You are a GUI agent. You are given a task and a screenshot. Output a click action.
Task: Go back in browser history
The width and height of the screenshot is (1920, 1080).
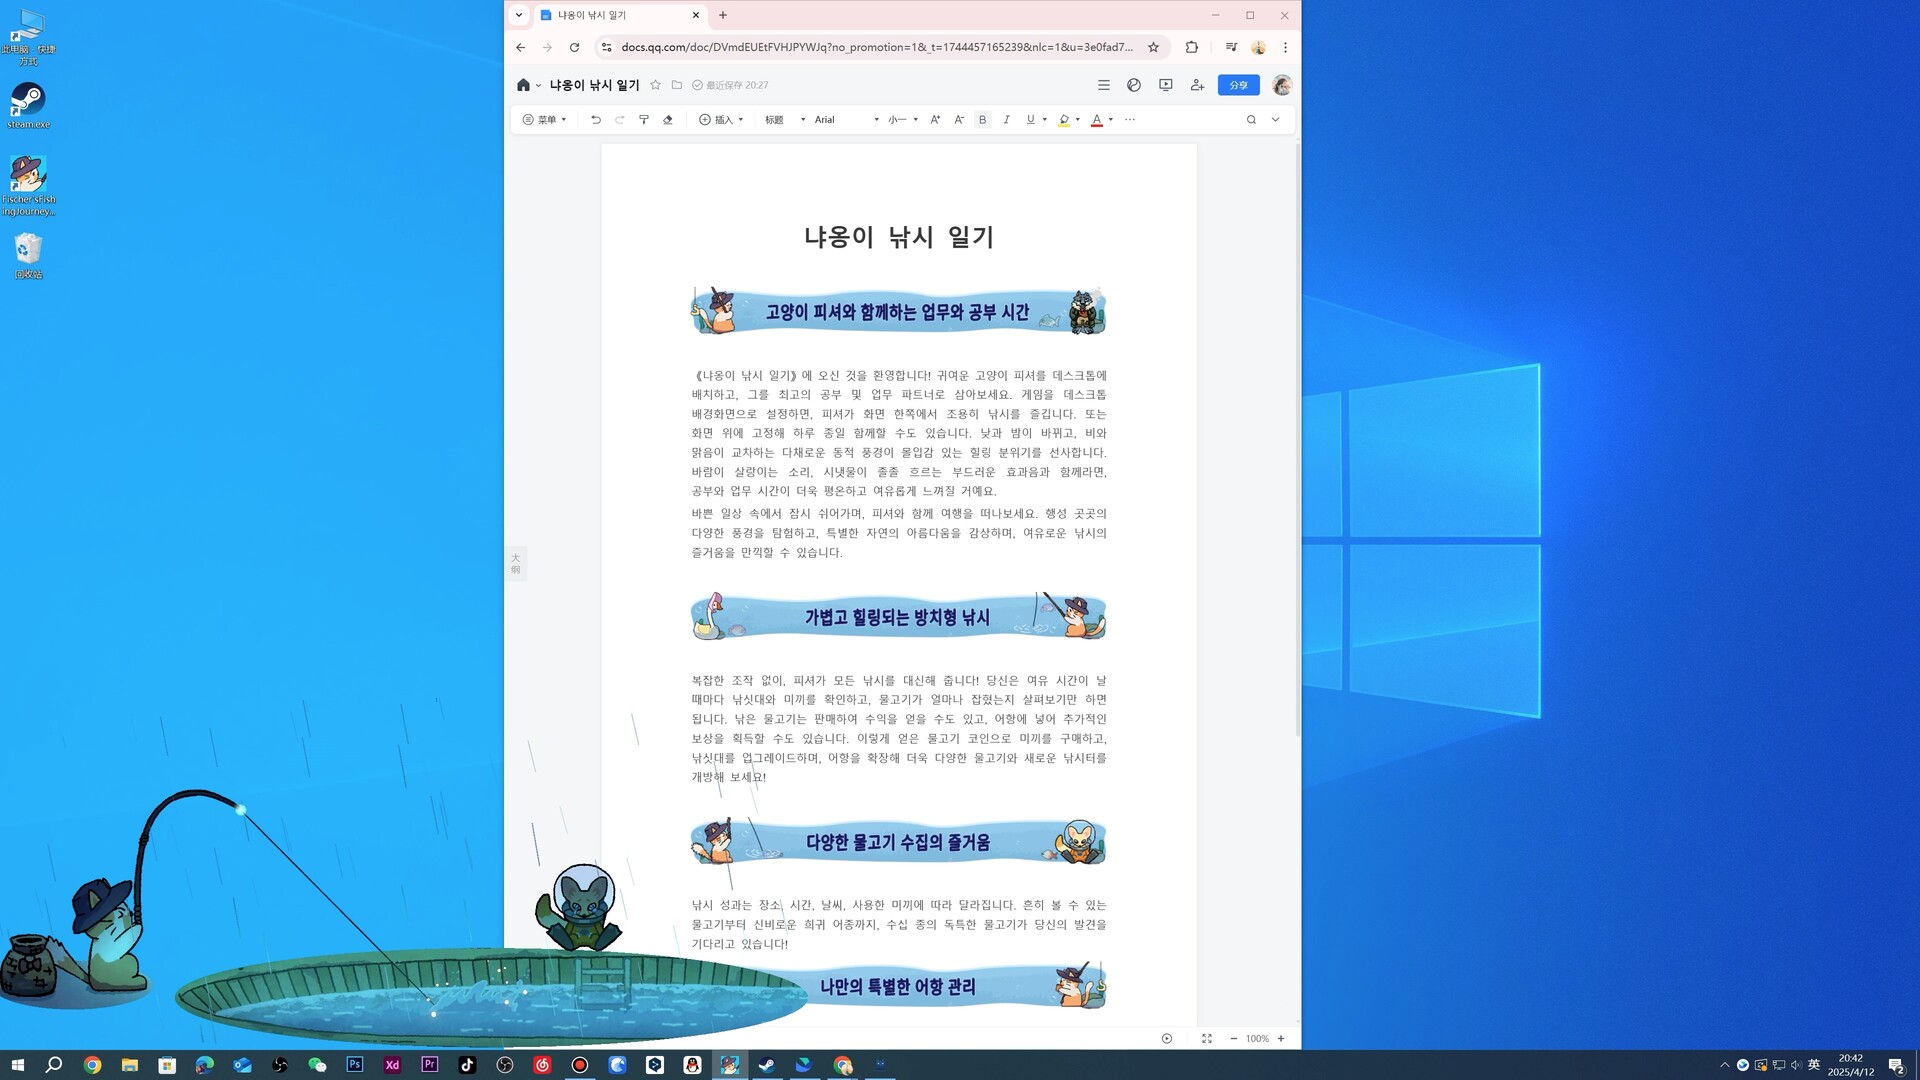click(x=520, y=47)
